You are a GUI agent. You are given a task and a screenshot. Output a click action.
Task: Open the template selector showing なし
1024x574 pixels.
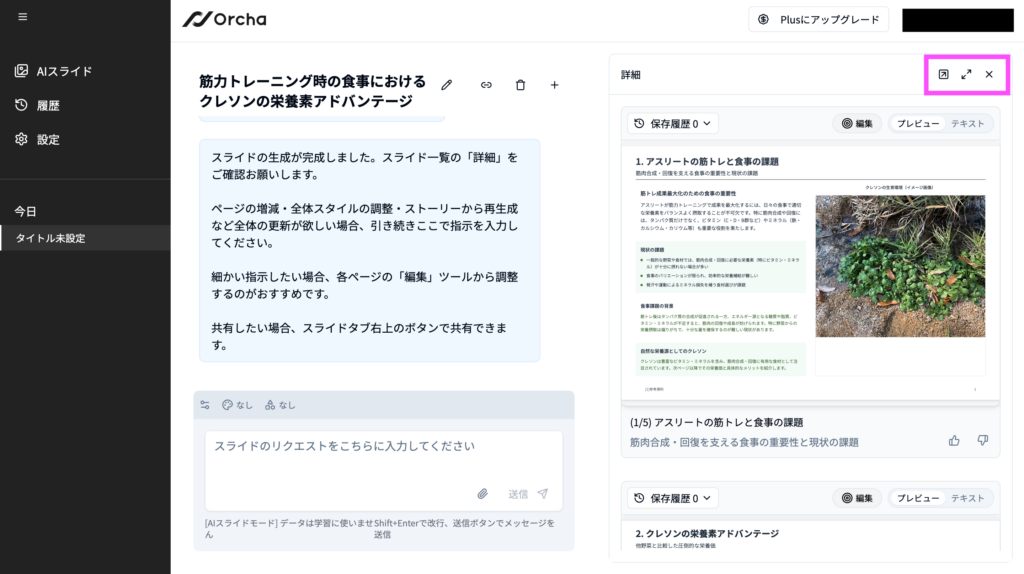tap(280, 405)
